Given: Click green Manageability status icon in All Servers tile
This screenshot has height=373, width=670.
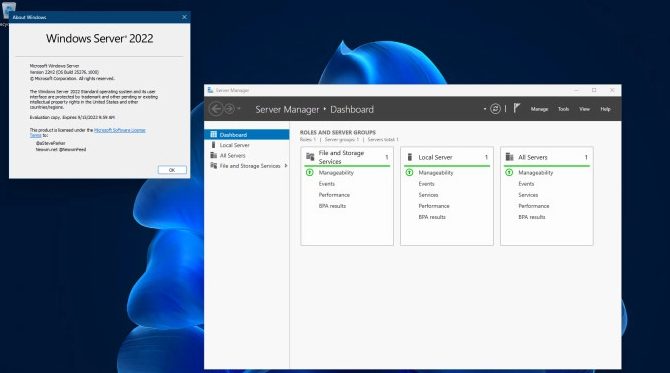Looking at the screenshot, I should (x=509, y=173).
